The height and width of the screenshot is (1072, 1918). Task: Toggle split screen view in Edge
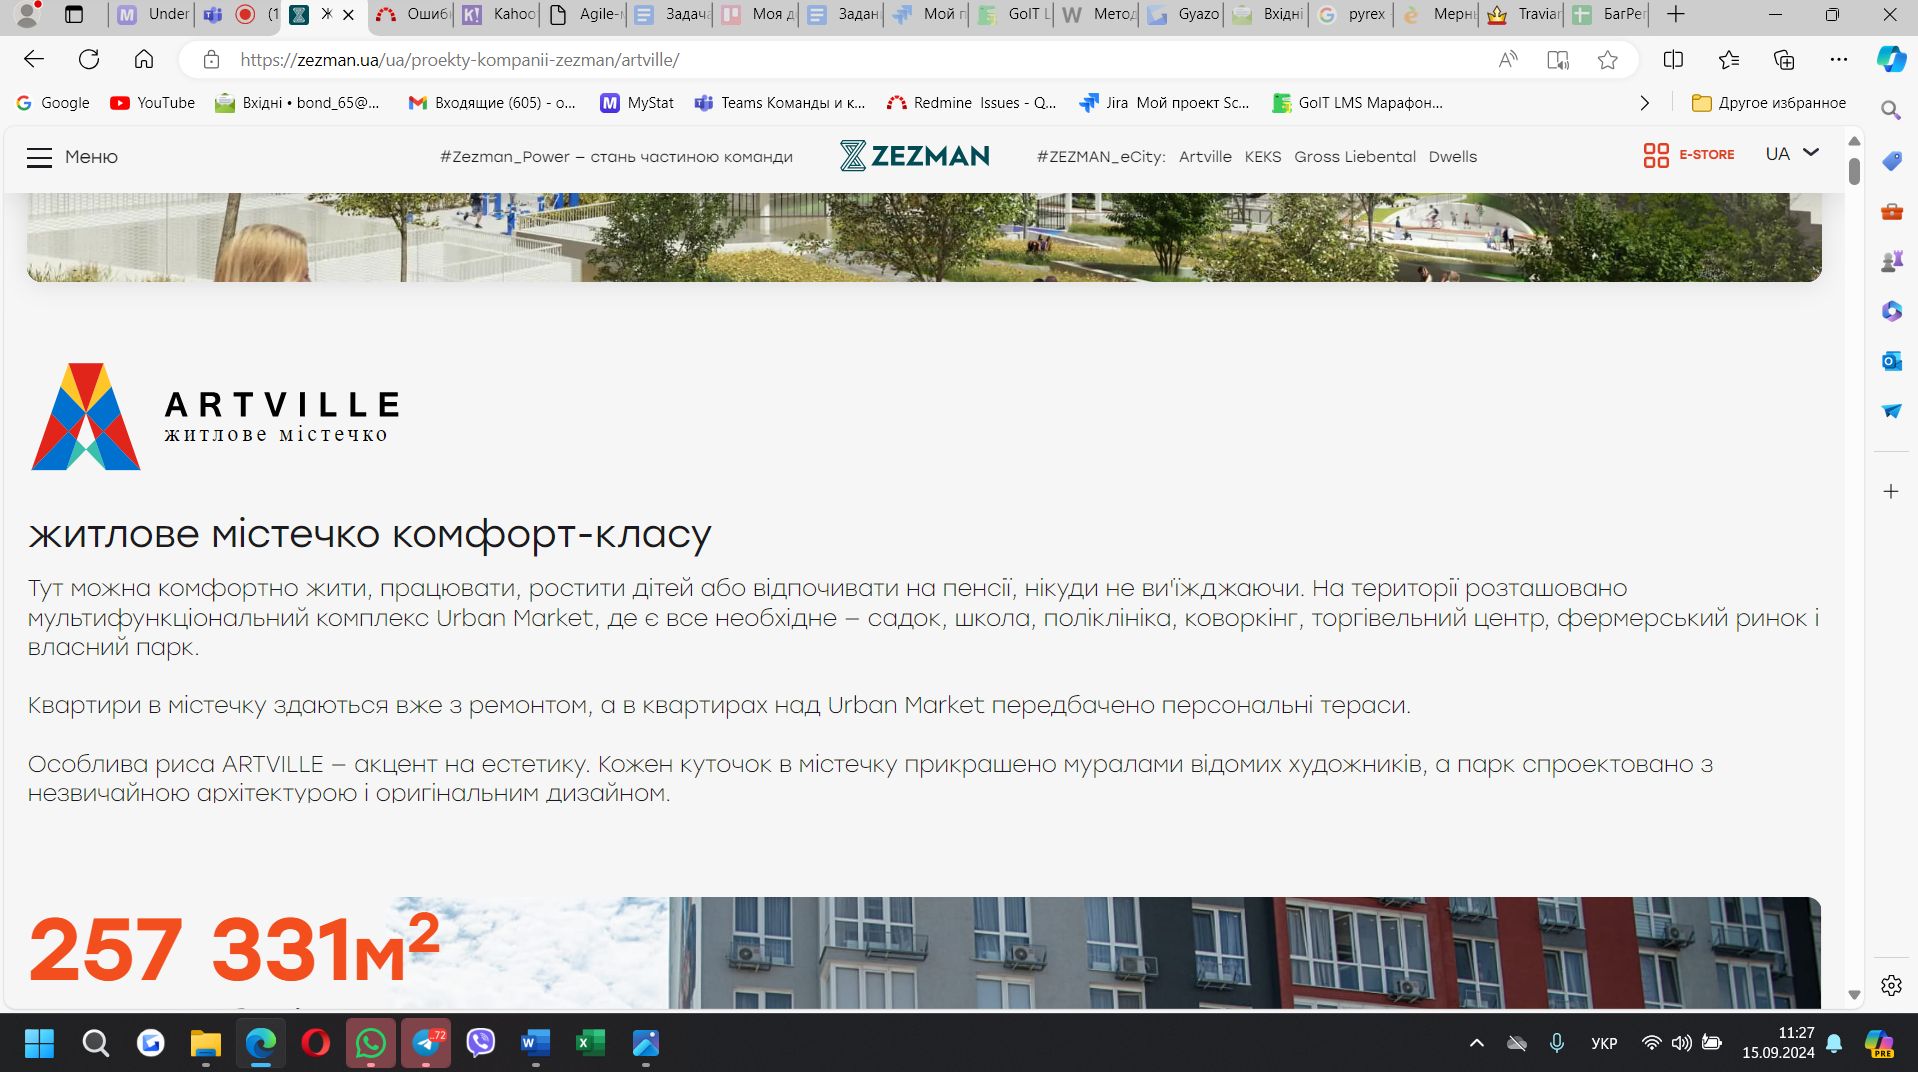tap(1673, 60)
